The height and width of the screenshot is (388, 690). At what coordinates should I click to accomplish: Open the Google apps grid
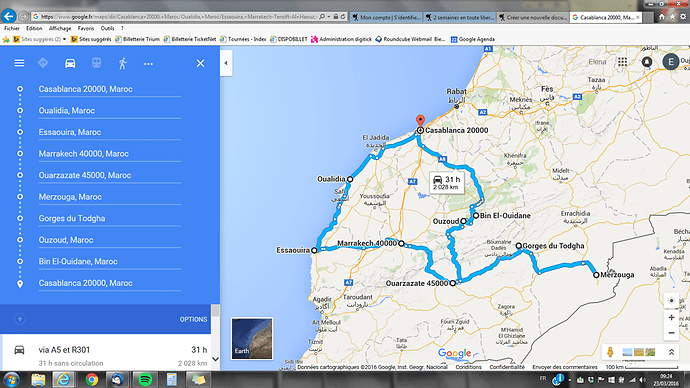pyautogui.click(x=622, y=62)
